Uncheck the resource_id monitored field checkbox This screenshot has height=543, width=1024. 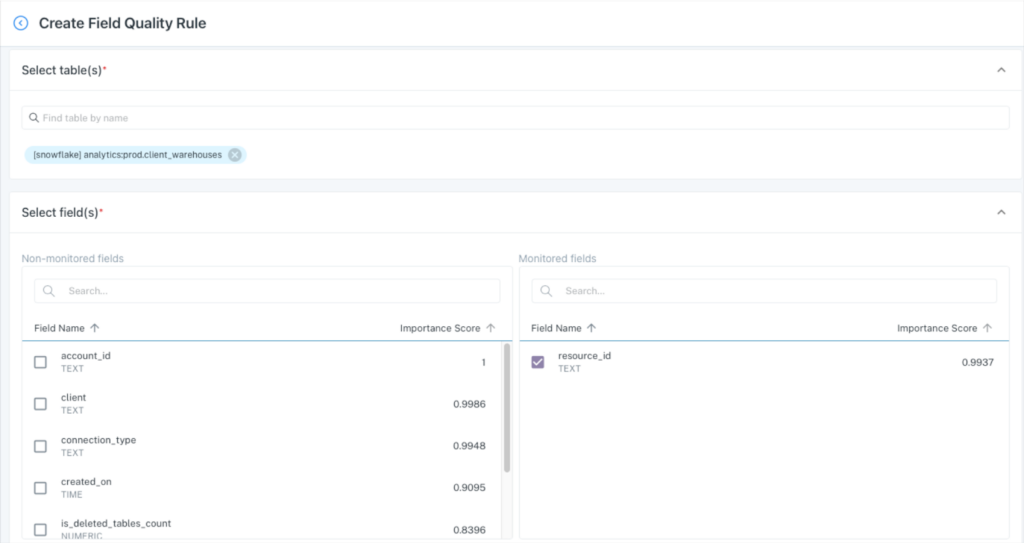(x=537, y=362)
